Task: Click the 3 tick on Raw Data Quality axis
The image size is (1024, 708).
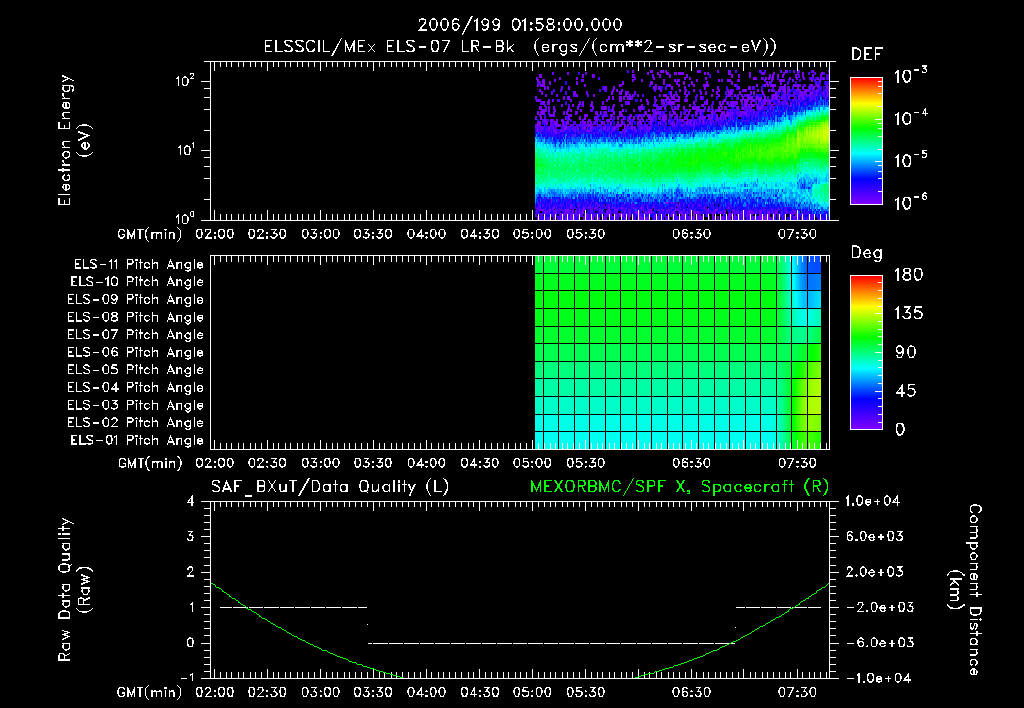Action: coord(191,536)
